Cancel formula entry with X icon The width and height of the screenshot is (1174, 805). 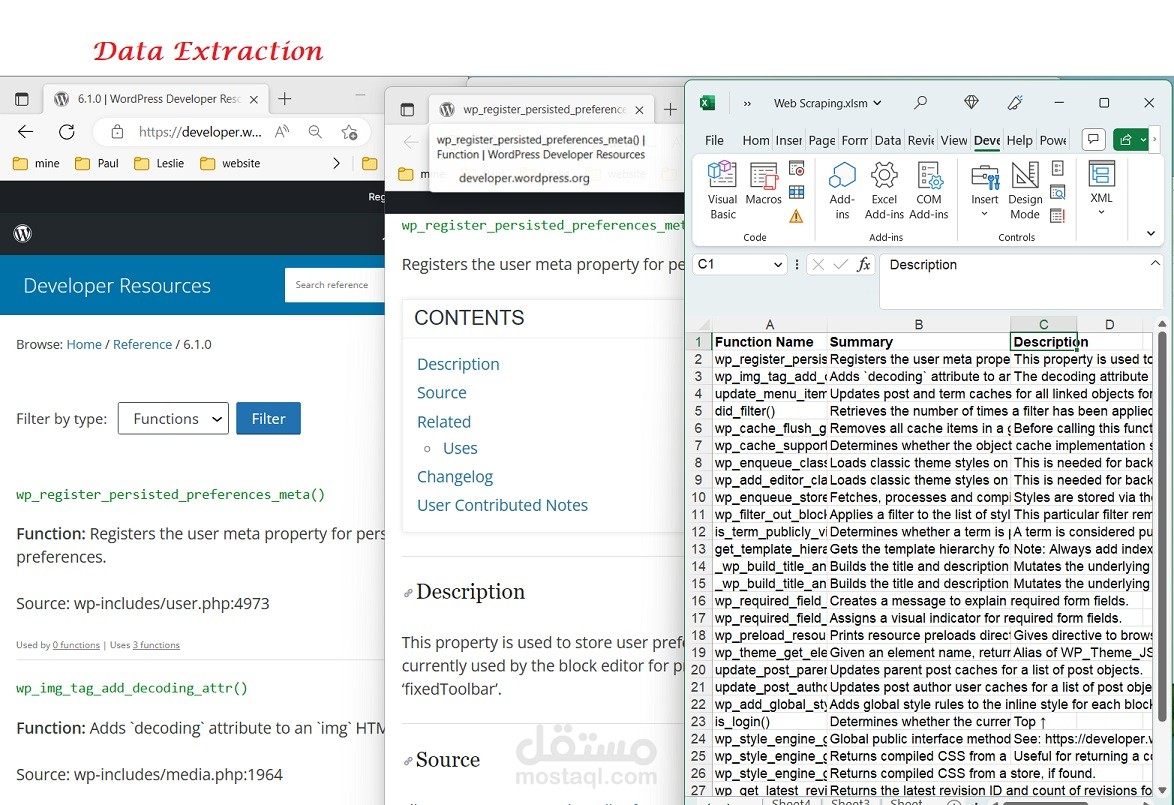[x=818, y=264]
